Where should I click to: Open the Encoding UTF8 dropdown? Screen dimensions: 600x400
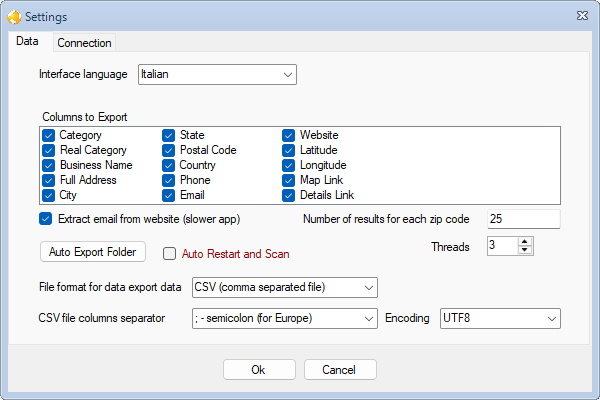pyautogui.click(x=500, y=318)
